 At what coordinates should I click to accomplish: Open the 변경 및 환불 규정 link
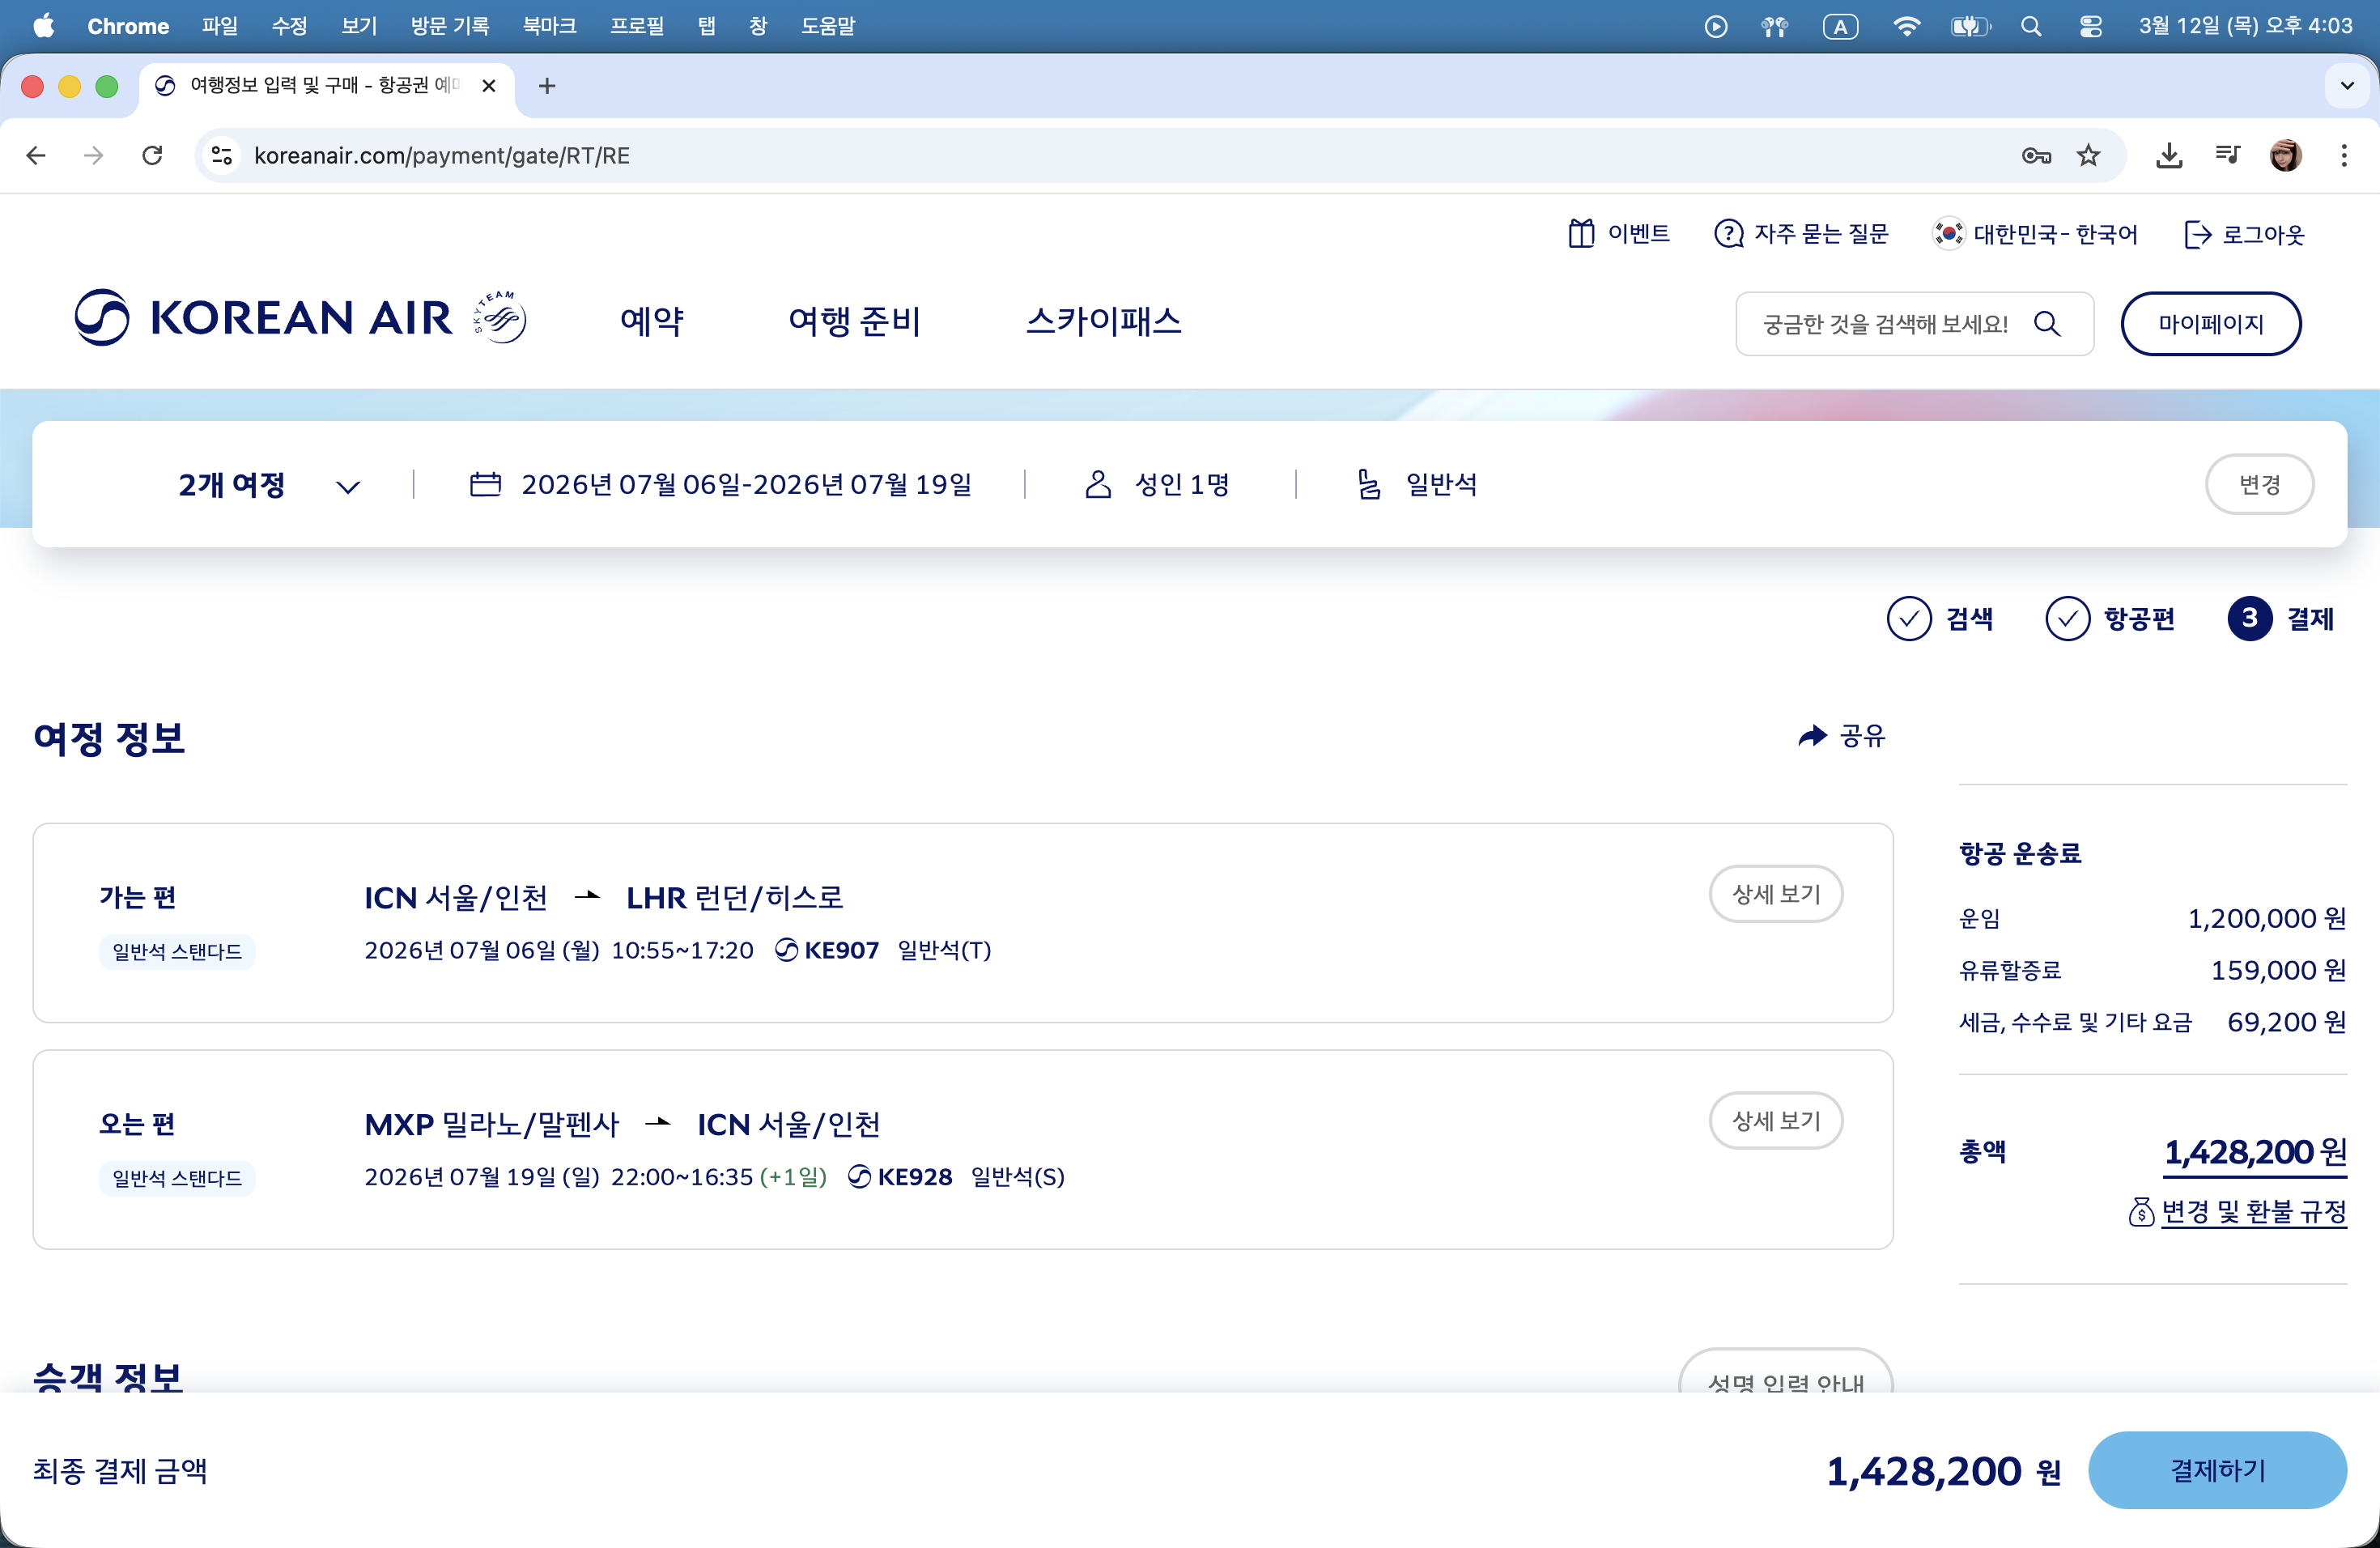[x=2253, y=1212]
